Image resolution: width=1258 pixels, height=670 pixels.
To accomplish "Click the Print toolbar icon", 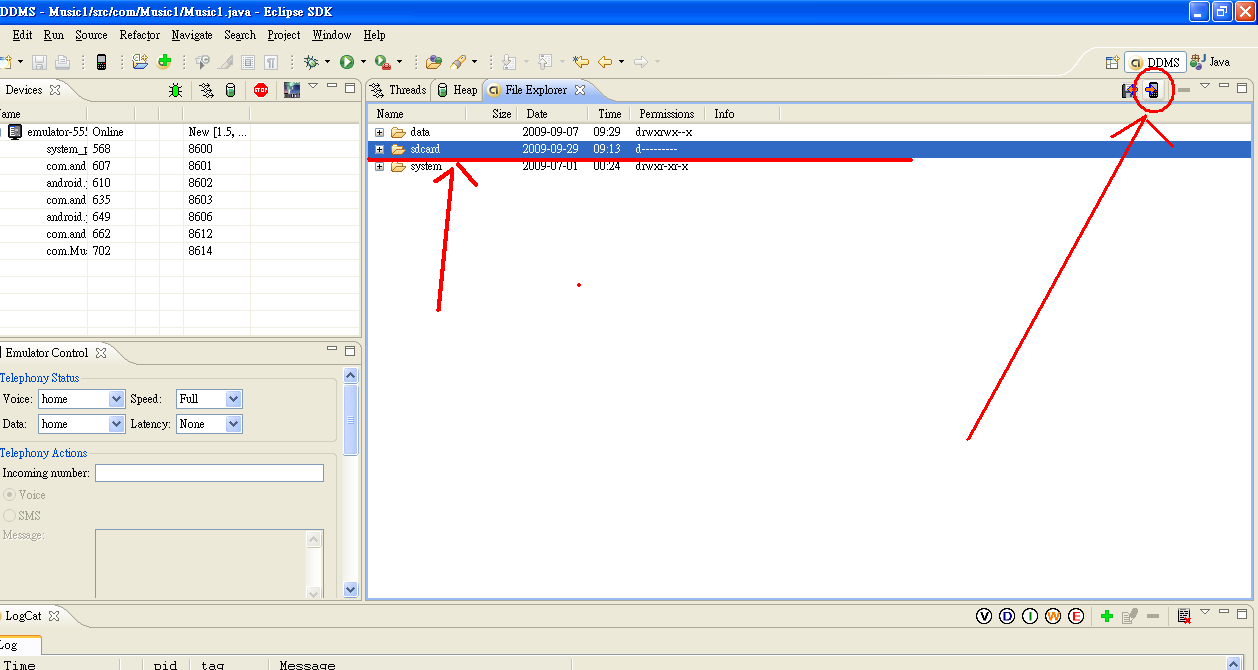I will 62,62.
